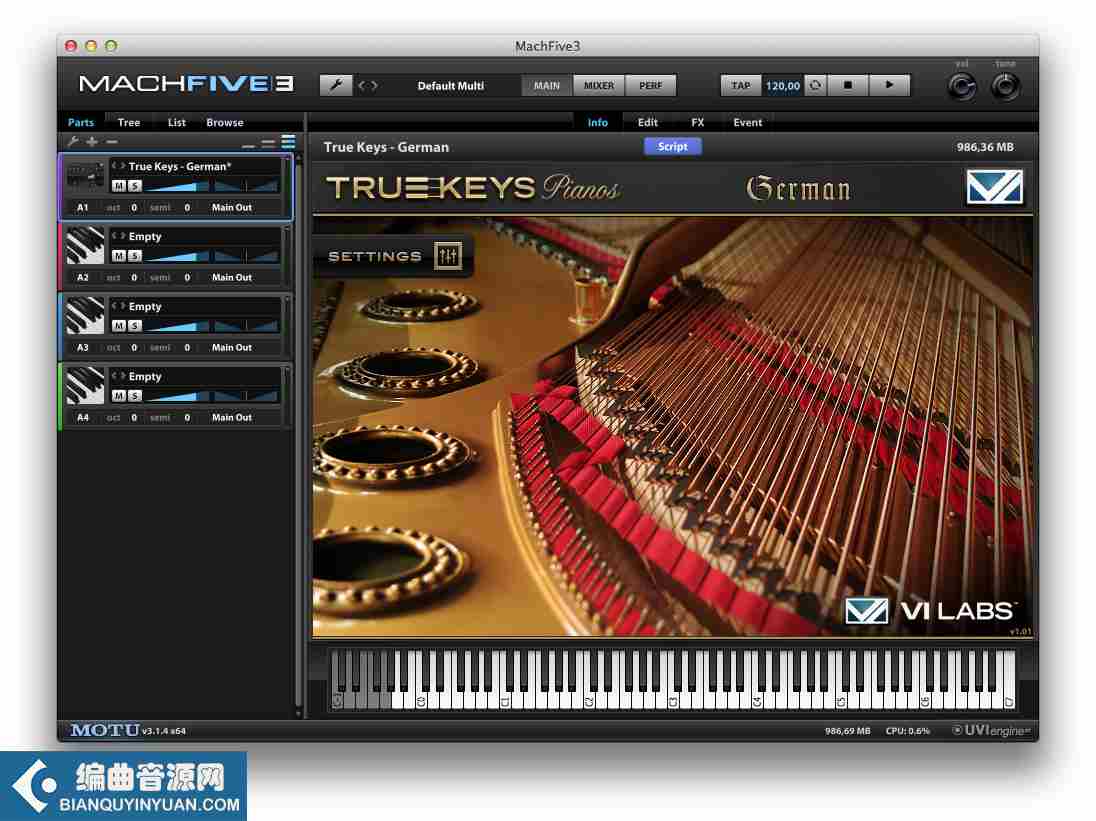Mute the A4 Empty part
Image resolution: width=1096 pixels, height=821 pixels.
119,395
